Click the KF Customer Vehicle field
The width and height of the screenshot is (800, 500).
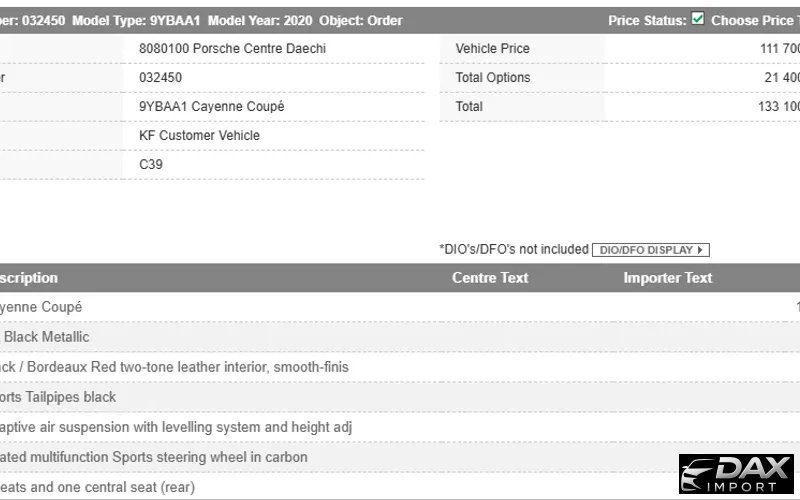tap(199, 136)
